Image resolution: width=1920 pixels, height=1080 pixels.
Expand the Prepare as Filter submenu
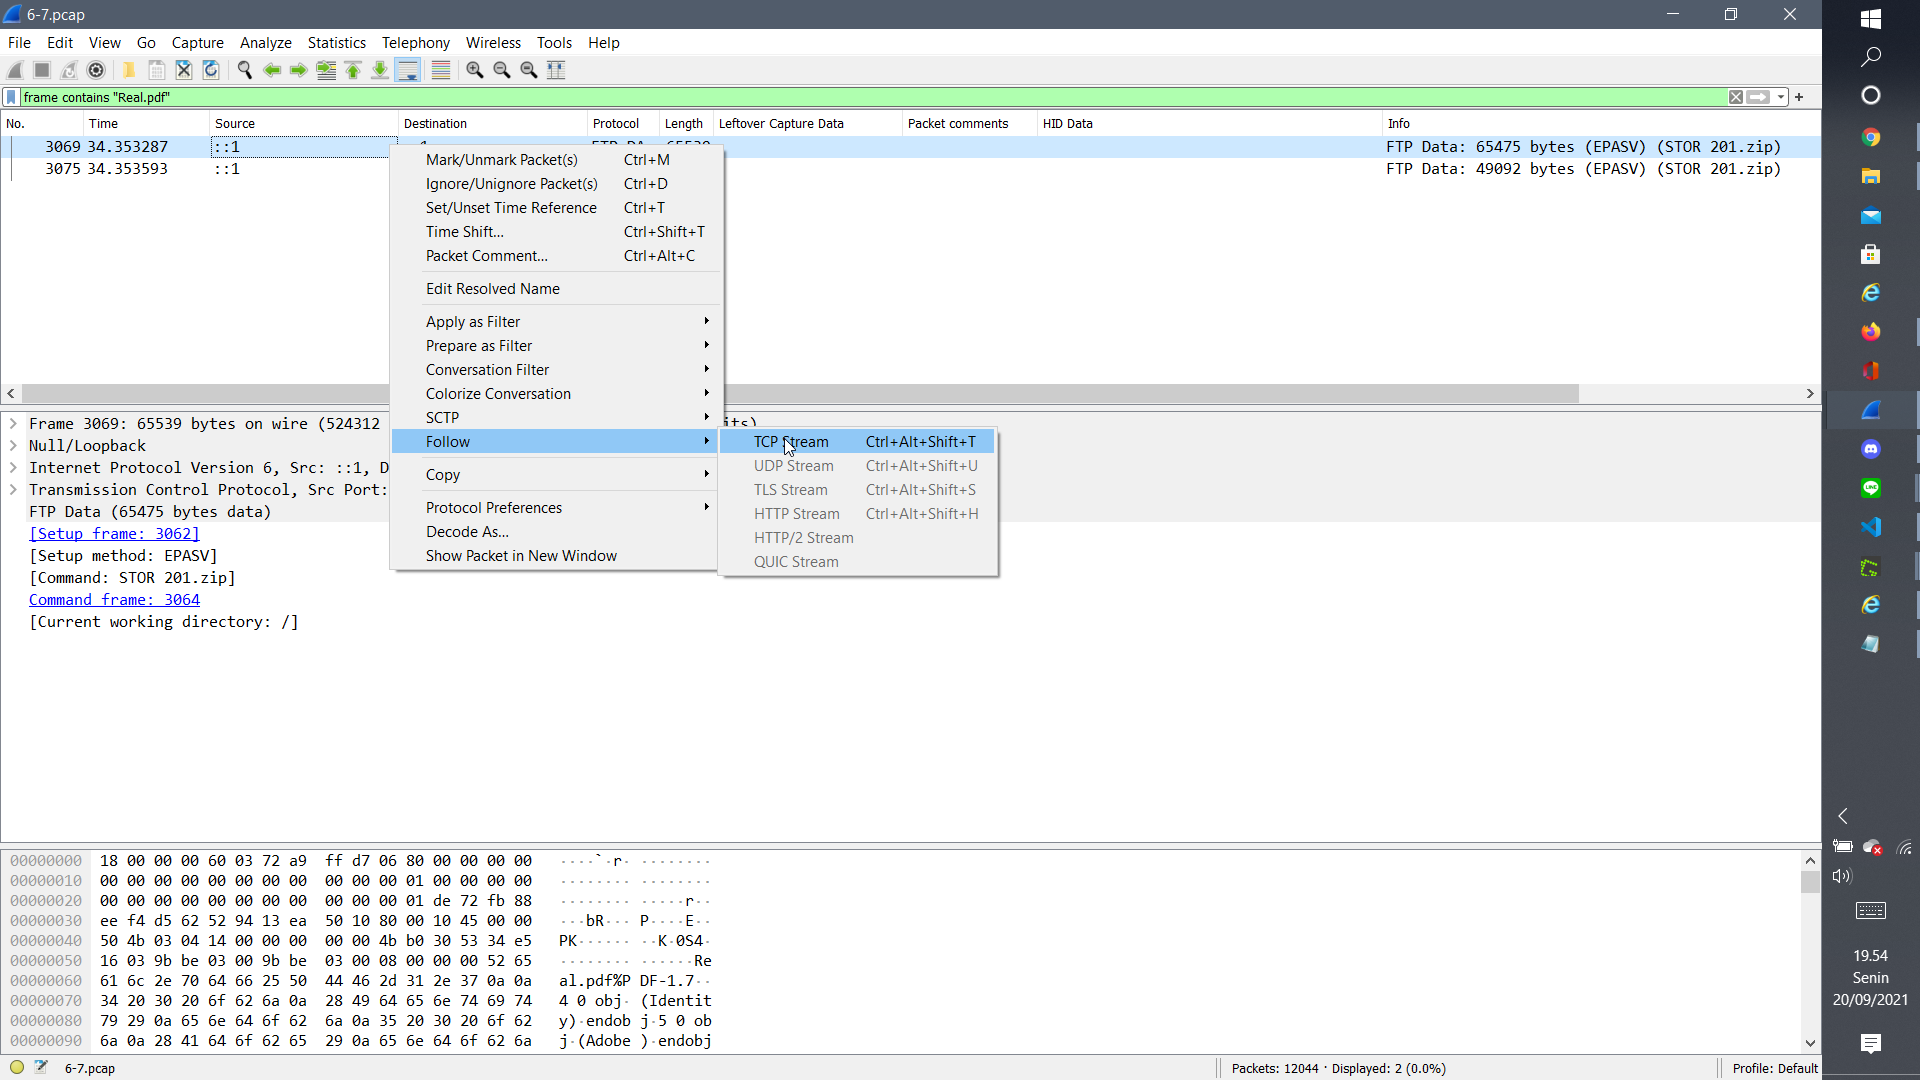point(555,346)
